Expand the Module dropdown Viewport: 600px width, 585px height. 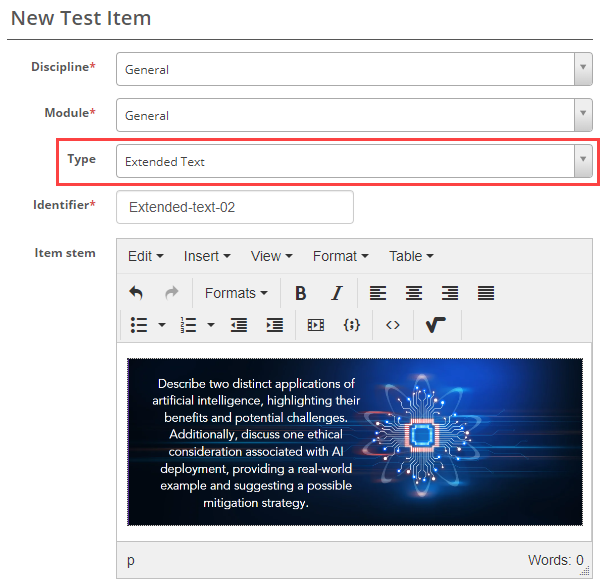click(583, 115)
